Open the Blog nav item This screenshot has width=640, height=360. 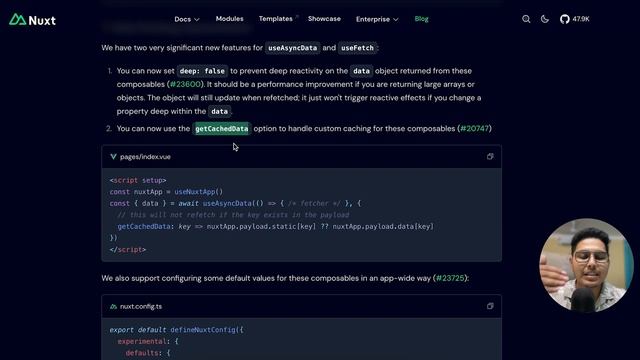(x=421, y=19)
